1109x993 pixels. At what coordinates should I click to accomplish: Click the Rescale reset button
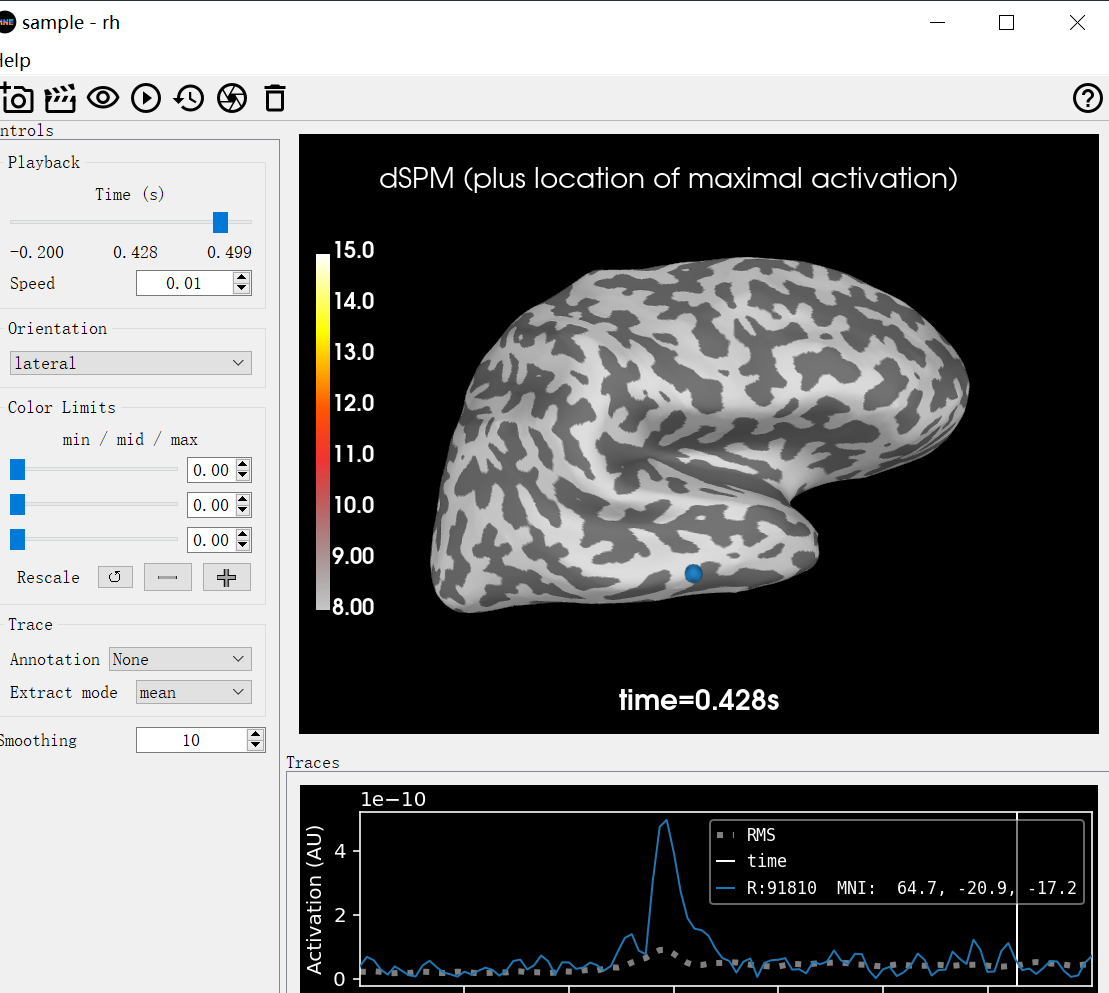115,577
